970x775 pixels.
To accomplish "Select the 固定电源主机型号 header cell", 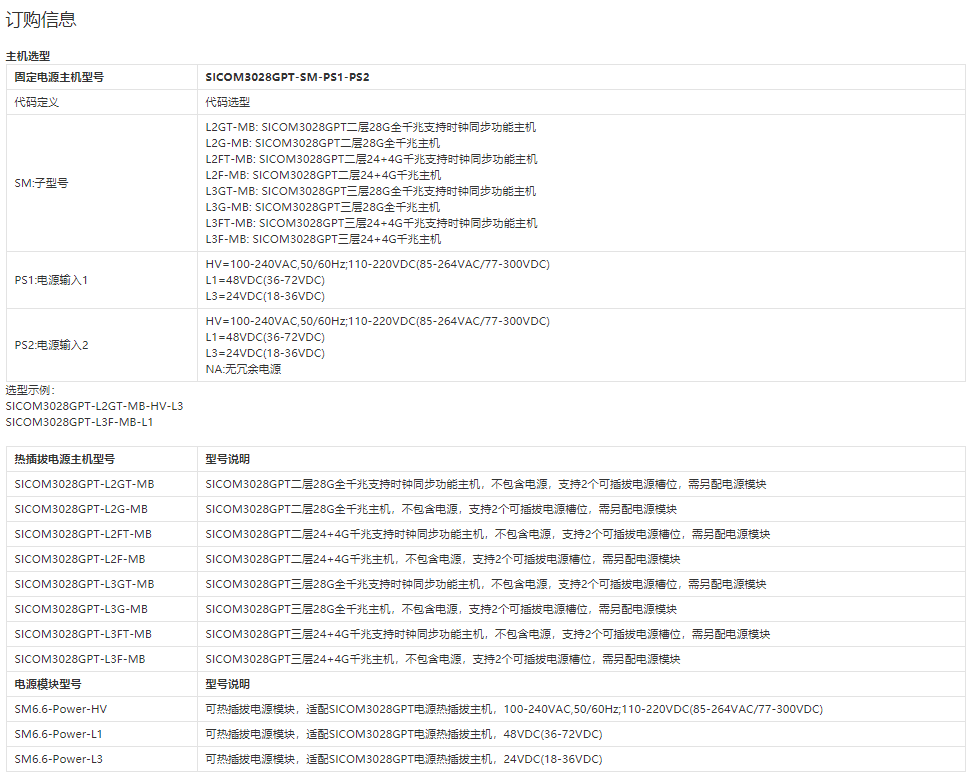I will 59,77.
